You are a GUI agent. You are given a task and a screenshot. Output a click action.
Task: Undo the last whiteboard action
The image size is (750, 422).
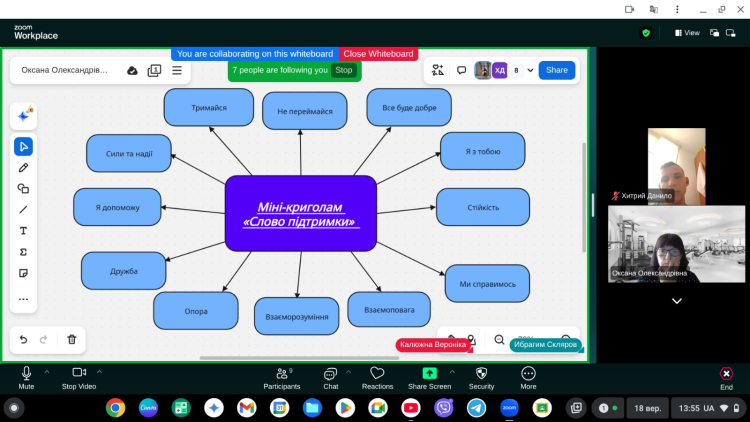(24, 340)
